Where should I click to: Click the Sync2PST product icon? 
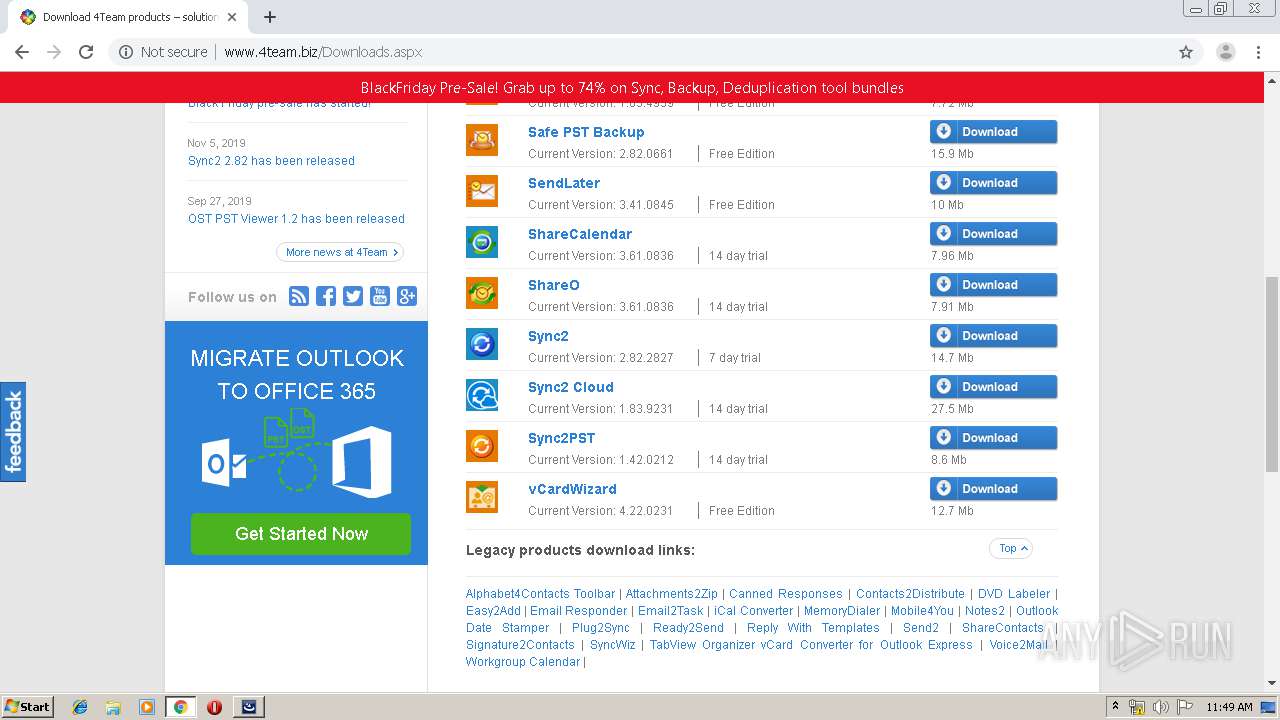pyautogui.click(x=482, y=446)
